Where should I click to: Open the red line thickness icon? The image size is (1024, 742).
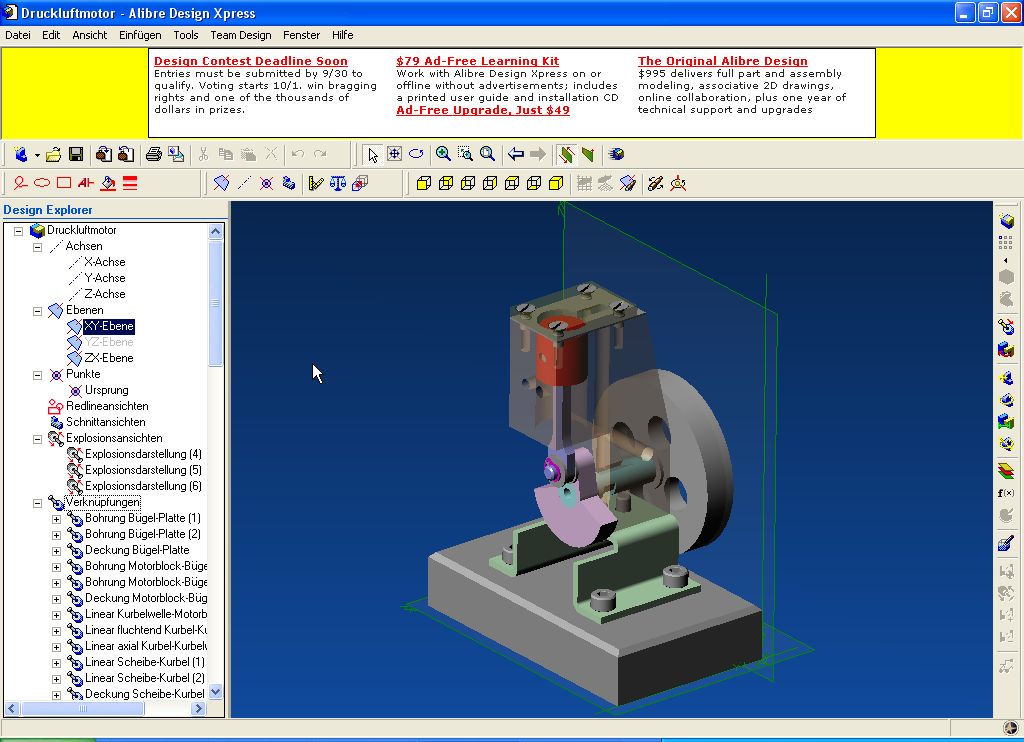tap(130, 184)
